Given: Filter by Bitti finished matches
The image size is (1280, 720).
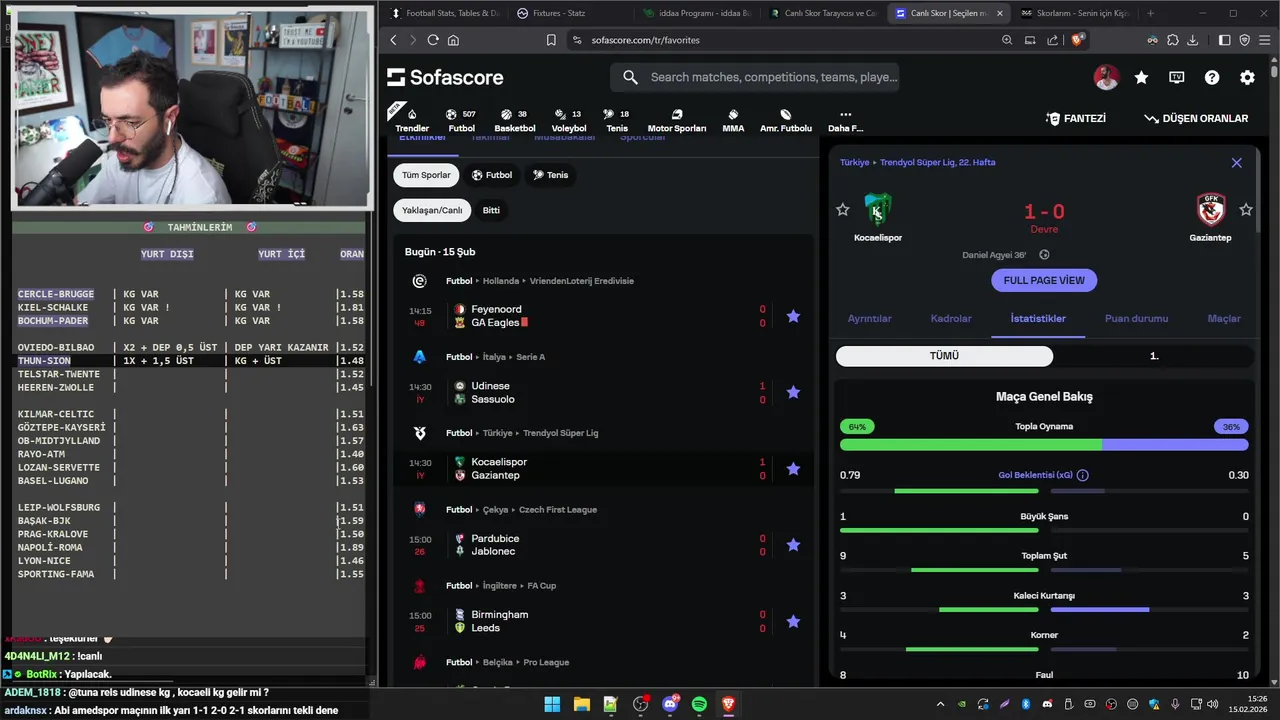Looking at the screenshot, I should (x=491, y=210).
